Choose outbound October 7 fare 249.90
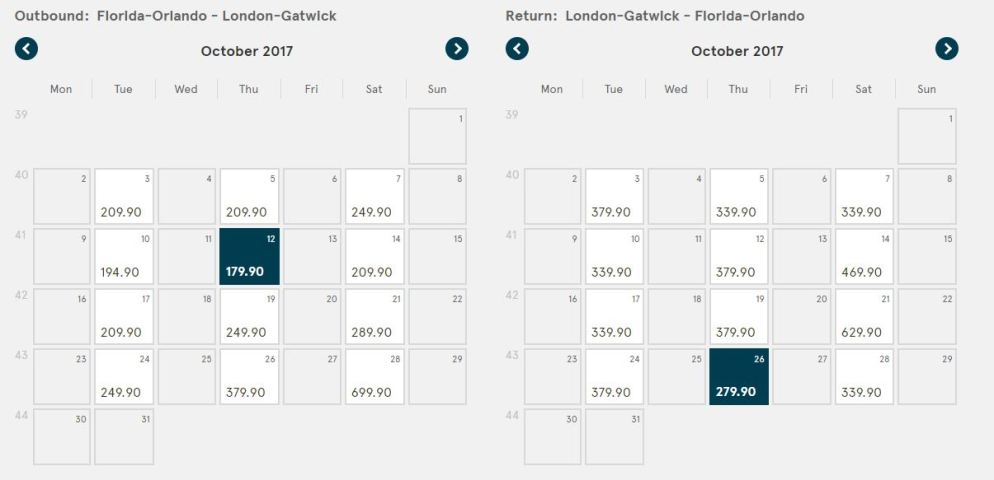 [x=374, y=196]
